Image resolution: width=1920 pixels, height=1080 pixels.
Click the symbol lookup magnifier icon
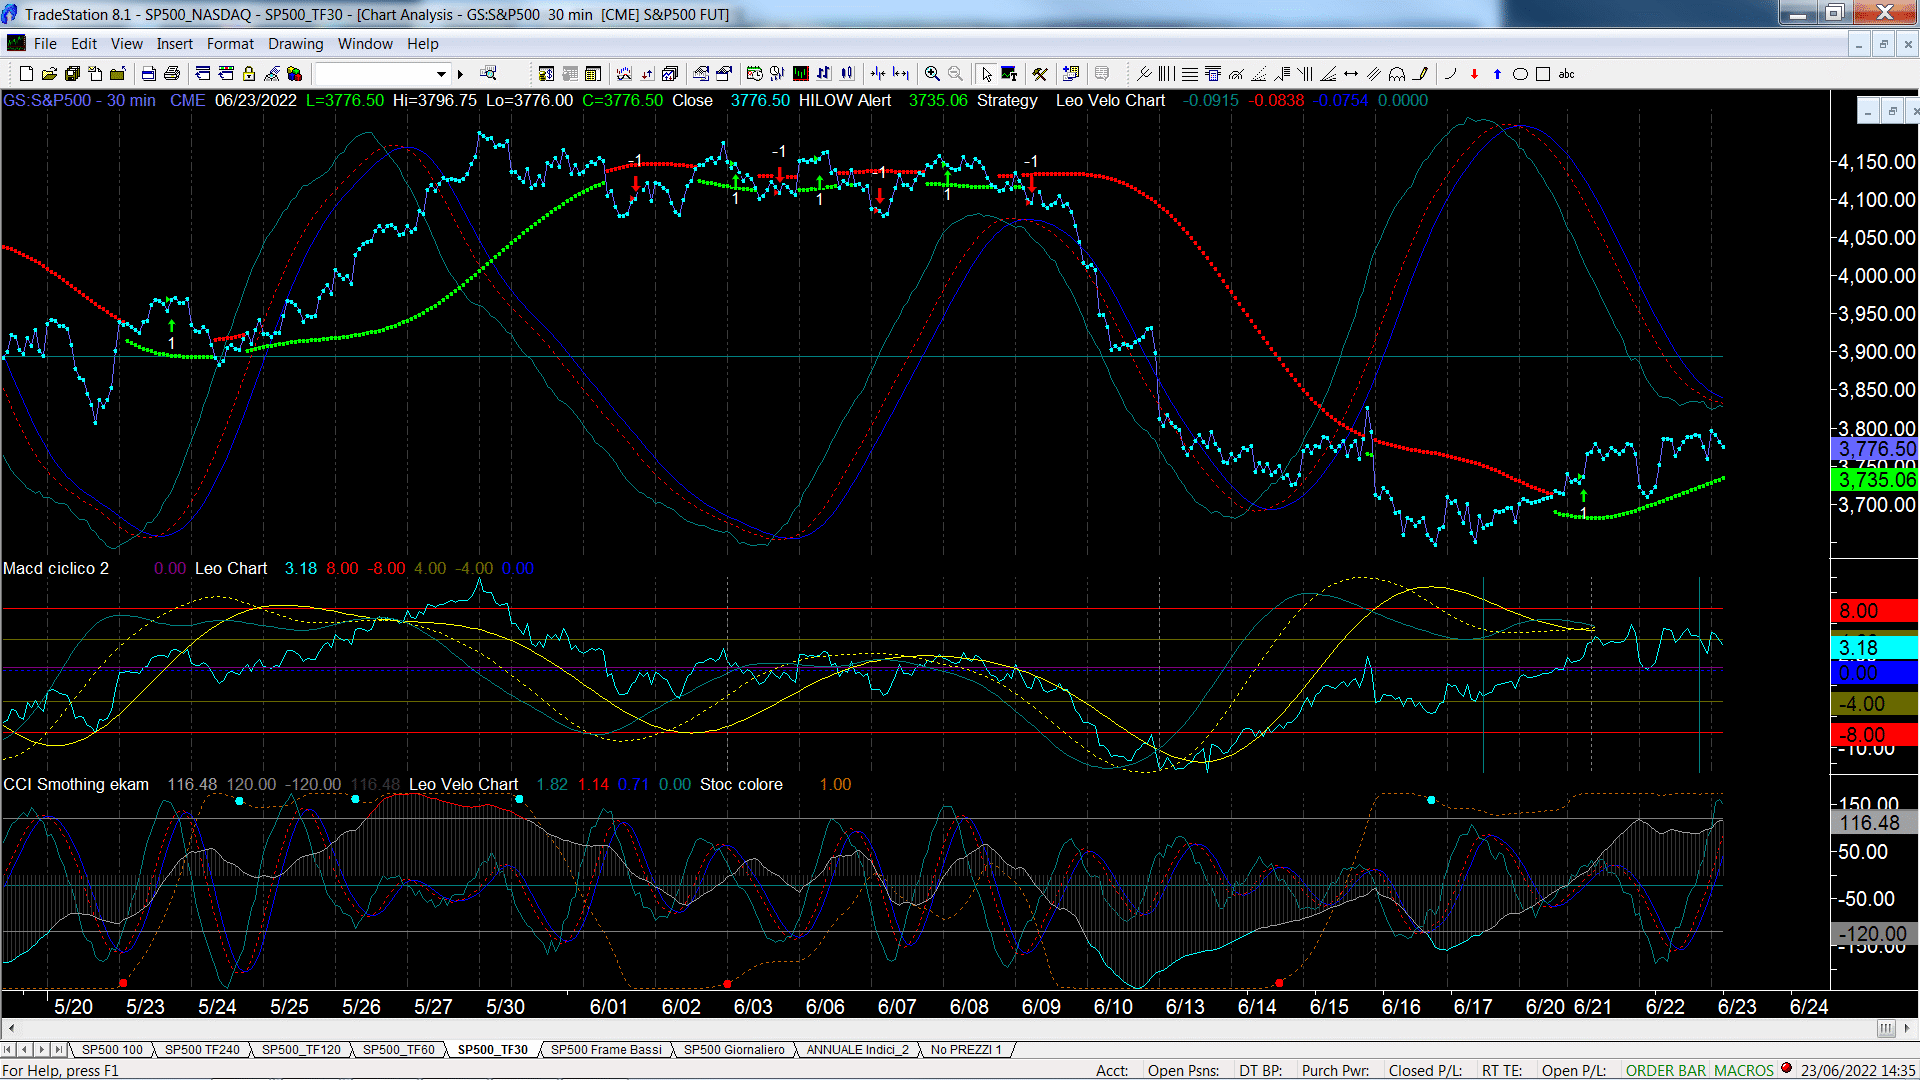tap(488, 73)
